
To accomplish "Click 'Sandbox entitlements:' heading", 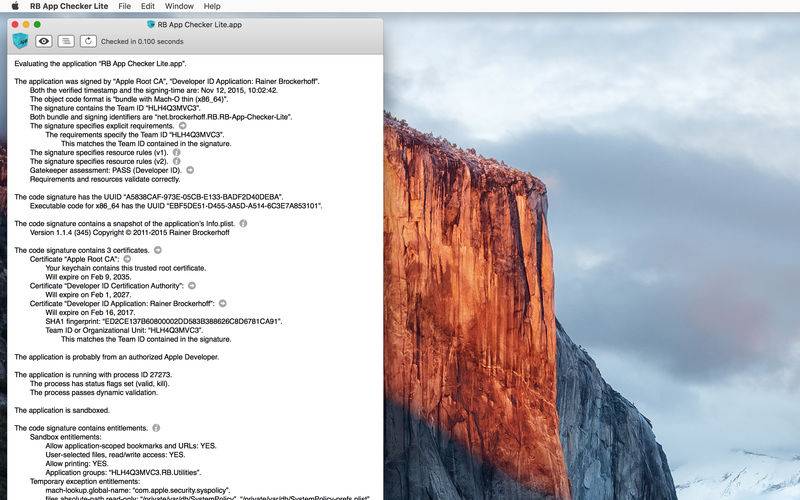I will 65,437.
